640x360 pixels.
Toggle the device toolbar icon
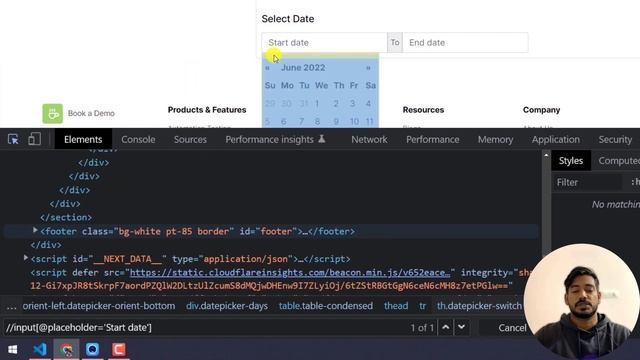click(x=34, y=139)
